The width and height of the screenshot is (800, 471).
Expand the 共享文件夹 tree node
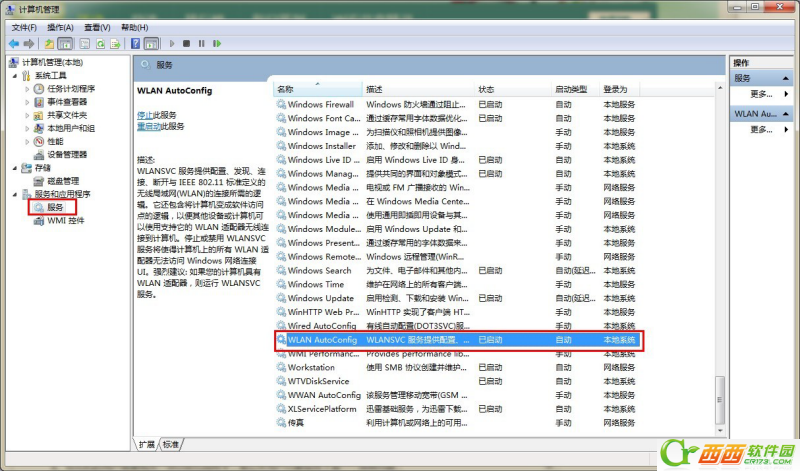pyautogui.click(x=27, y=115)
